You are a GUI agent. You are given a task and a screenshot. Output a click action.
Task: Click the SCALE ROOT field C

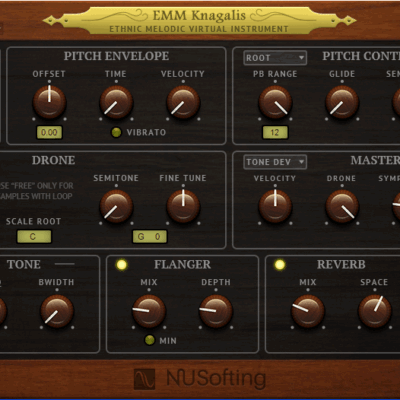(x=34, y=237)
